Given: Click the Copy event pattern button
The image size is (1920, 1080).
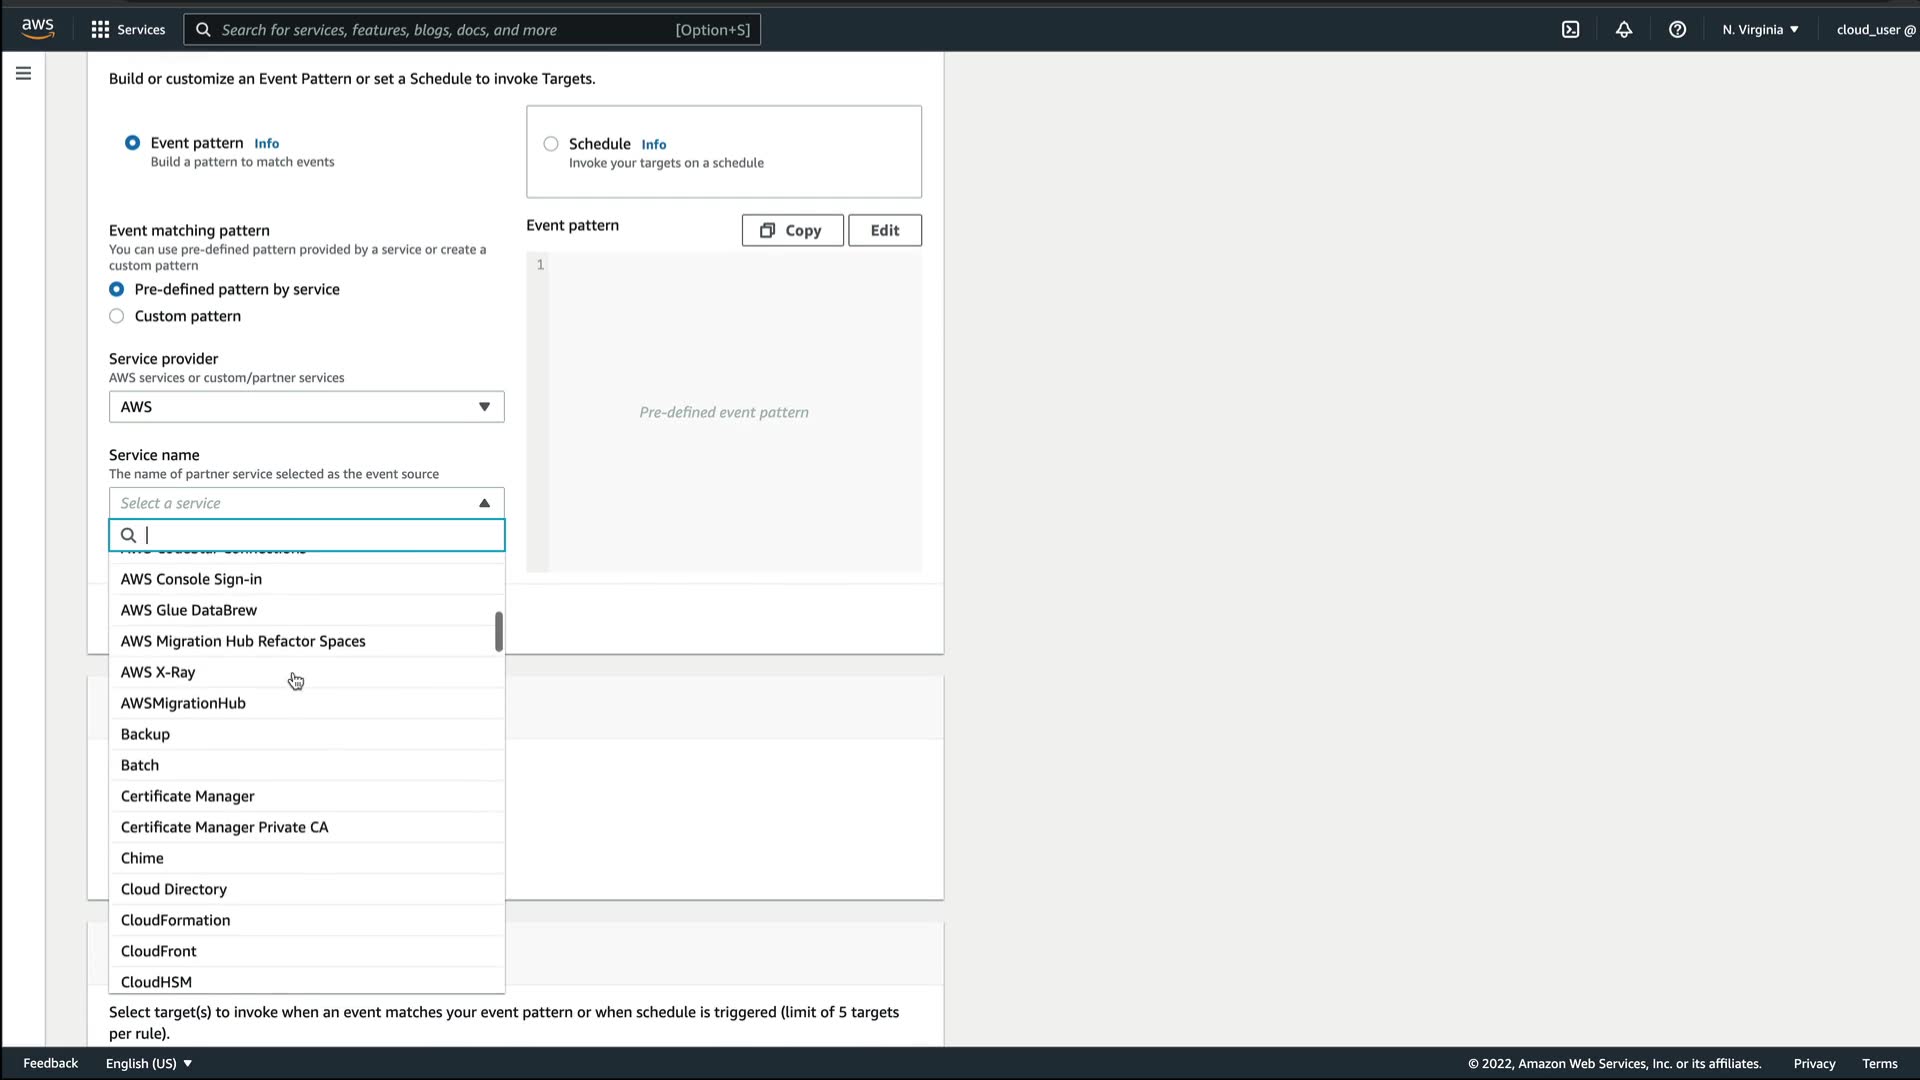Looking at the screenshot, I should click(x=792, y=230).
